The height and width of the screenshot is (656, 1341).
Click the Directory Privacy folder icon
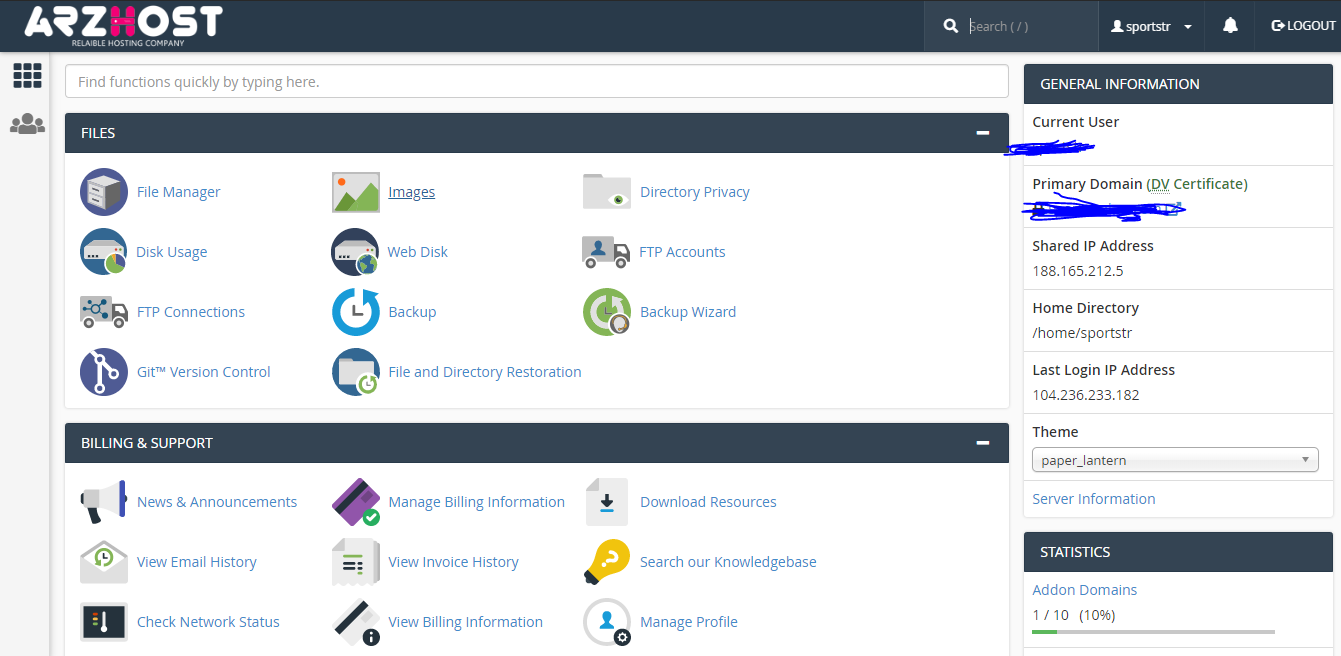606,192
